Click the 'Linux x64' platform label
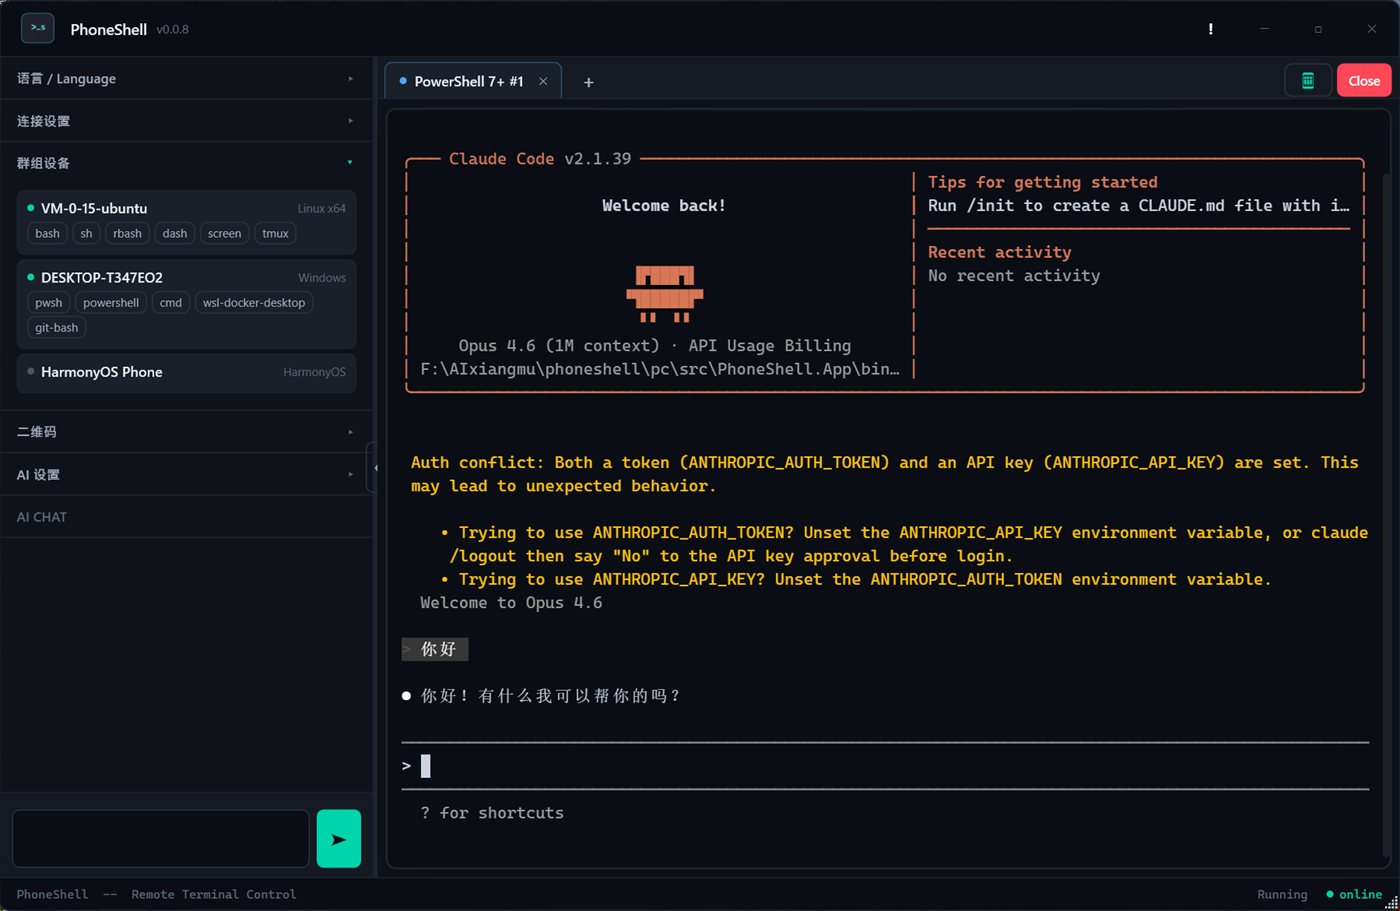The height and width of the screenshot is (911, 1400). click(x=321, y=209)
